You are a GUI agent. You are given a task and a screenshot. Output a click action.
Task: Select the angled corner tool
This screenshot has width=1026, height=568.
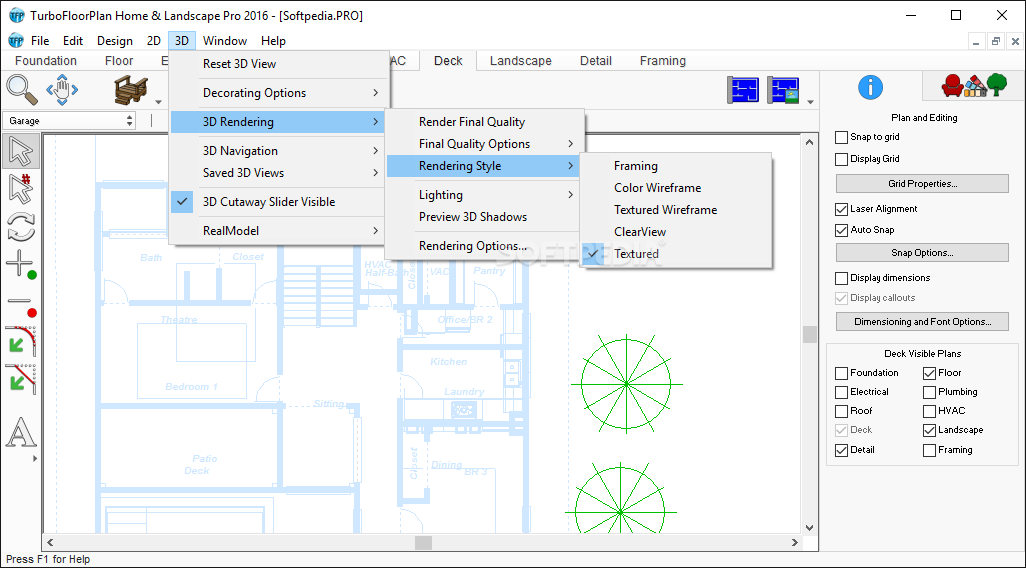click(x=21, y=379)
